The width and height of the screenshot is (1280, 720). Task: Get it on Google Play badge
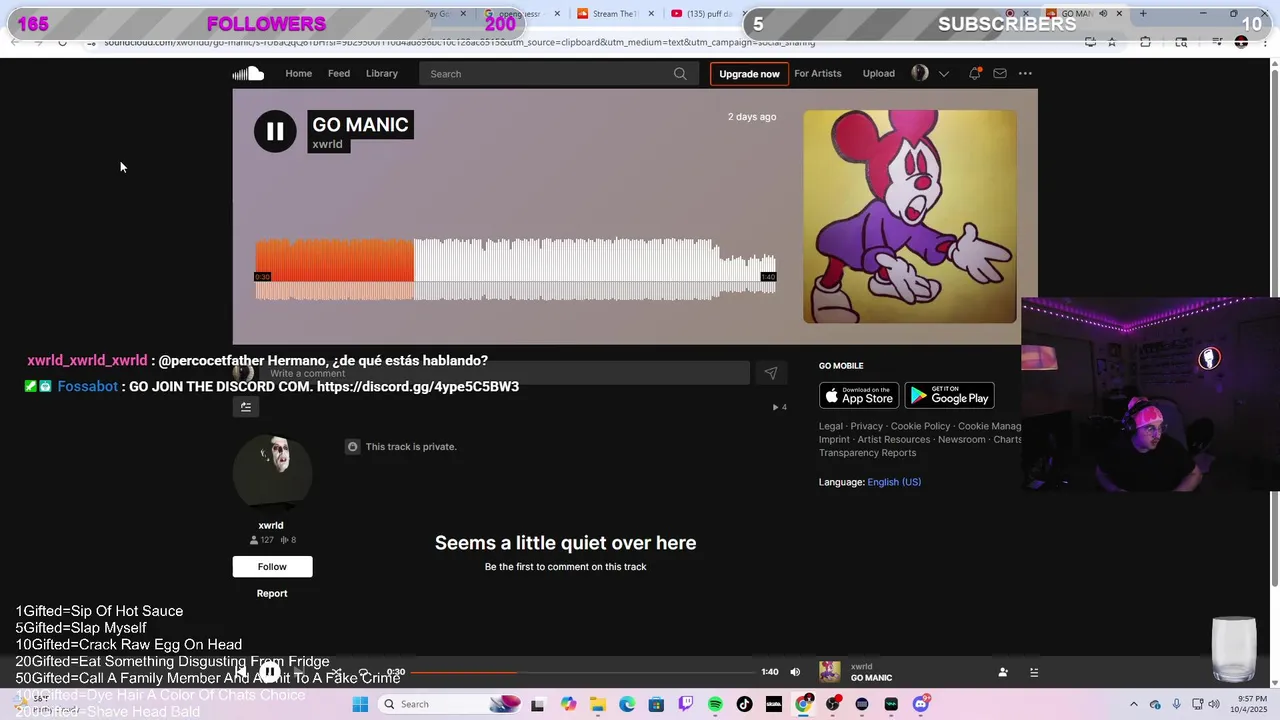[x=949, y=395]
